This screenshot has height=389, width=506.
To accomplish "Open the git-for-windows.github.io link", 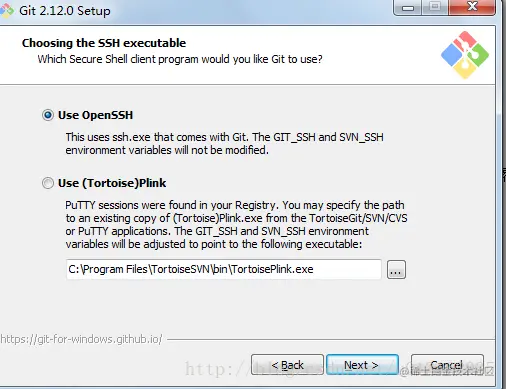I will pyautogui.click(x=81, y=339).
